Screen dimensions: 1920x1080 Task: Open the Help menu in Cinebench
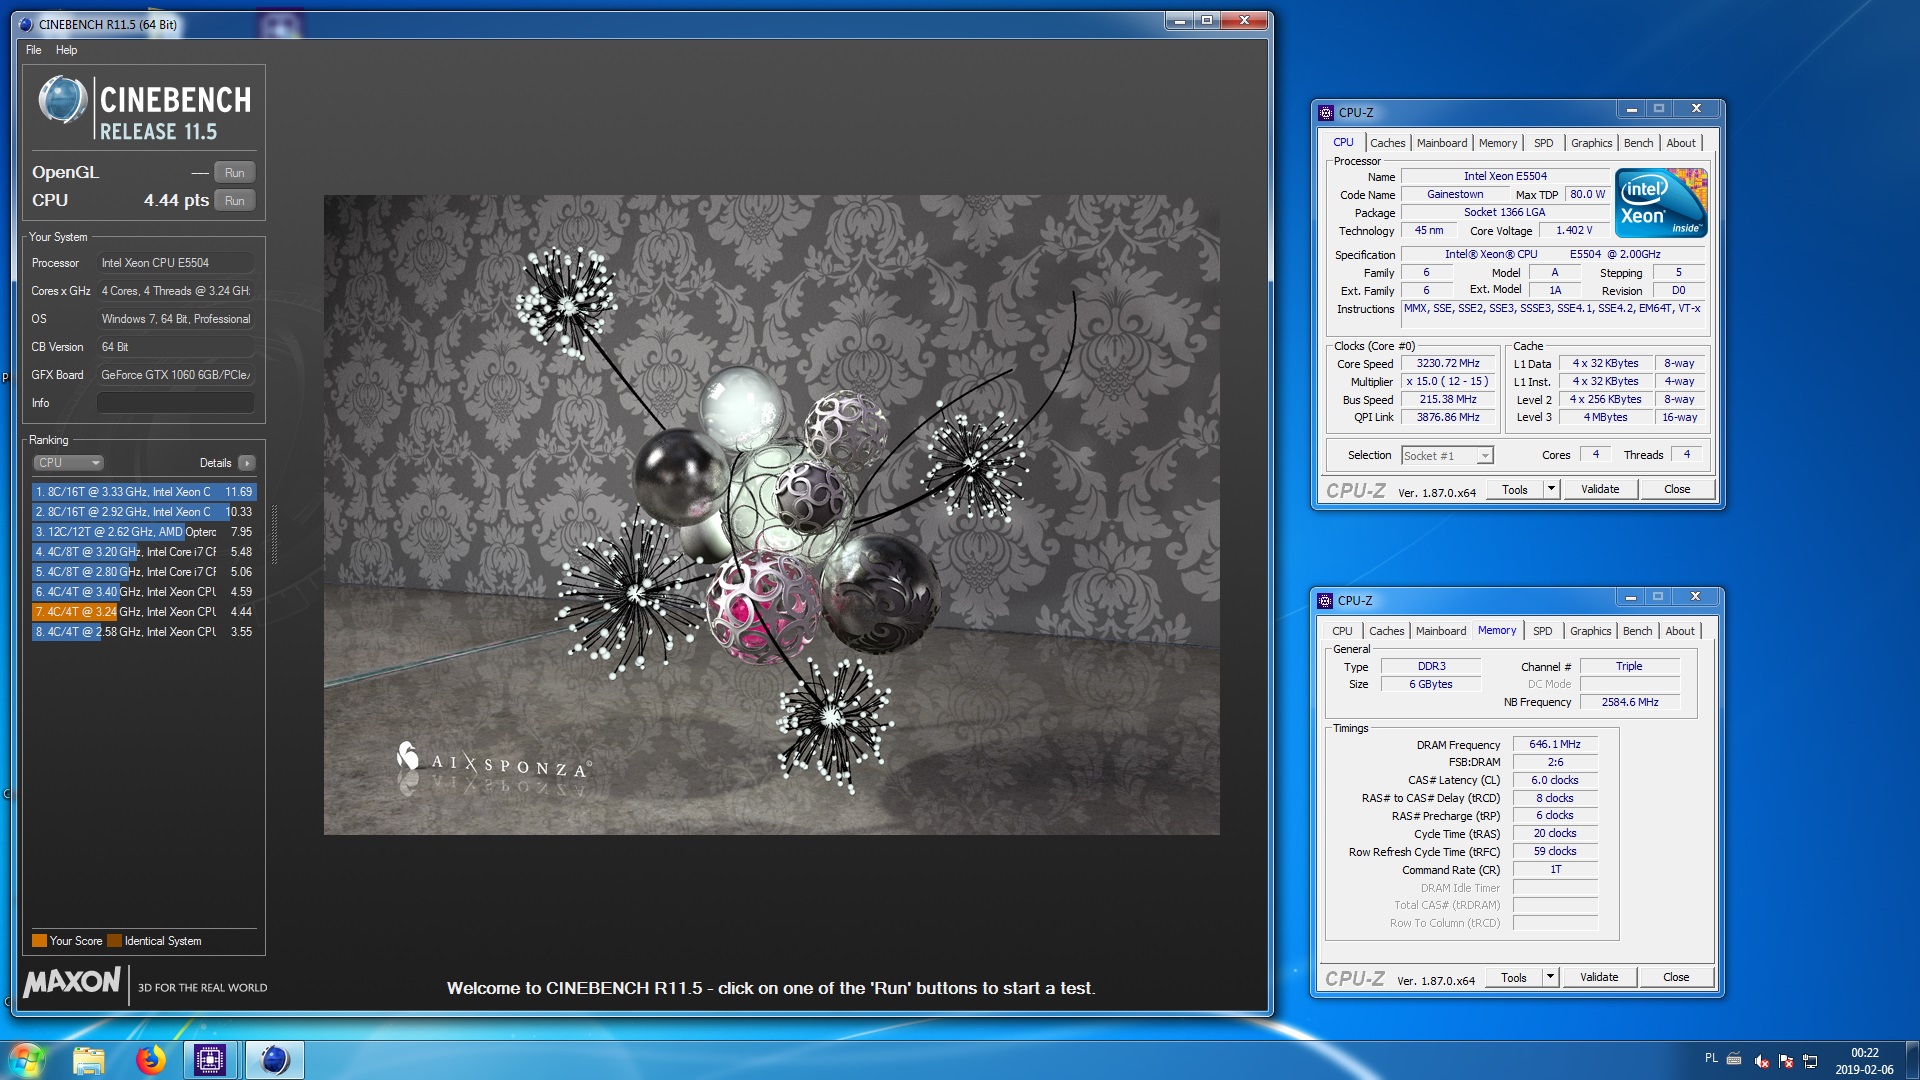click(66, 50)
